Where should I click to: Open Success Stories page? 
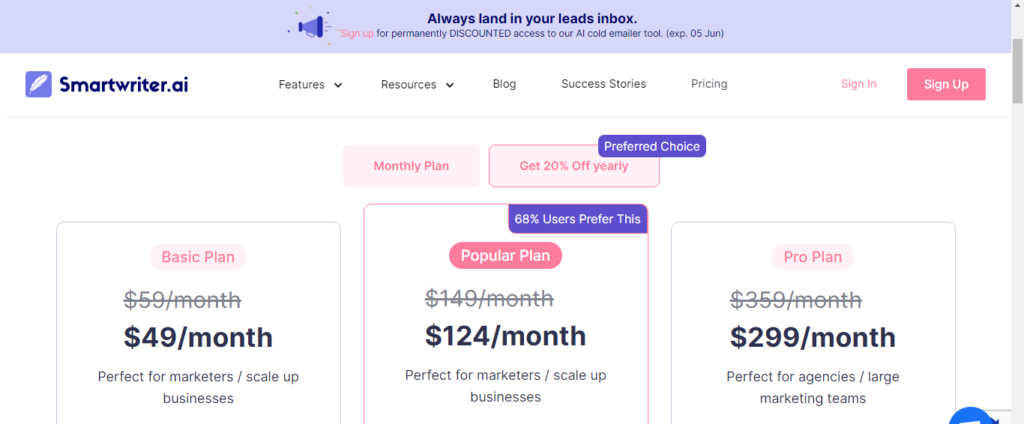coord(603,84)
